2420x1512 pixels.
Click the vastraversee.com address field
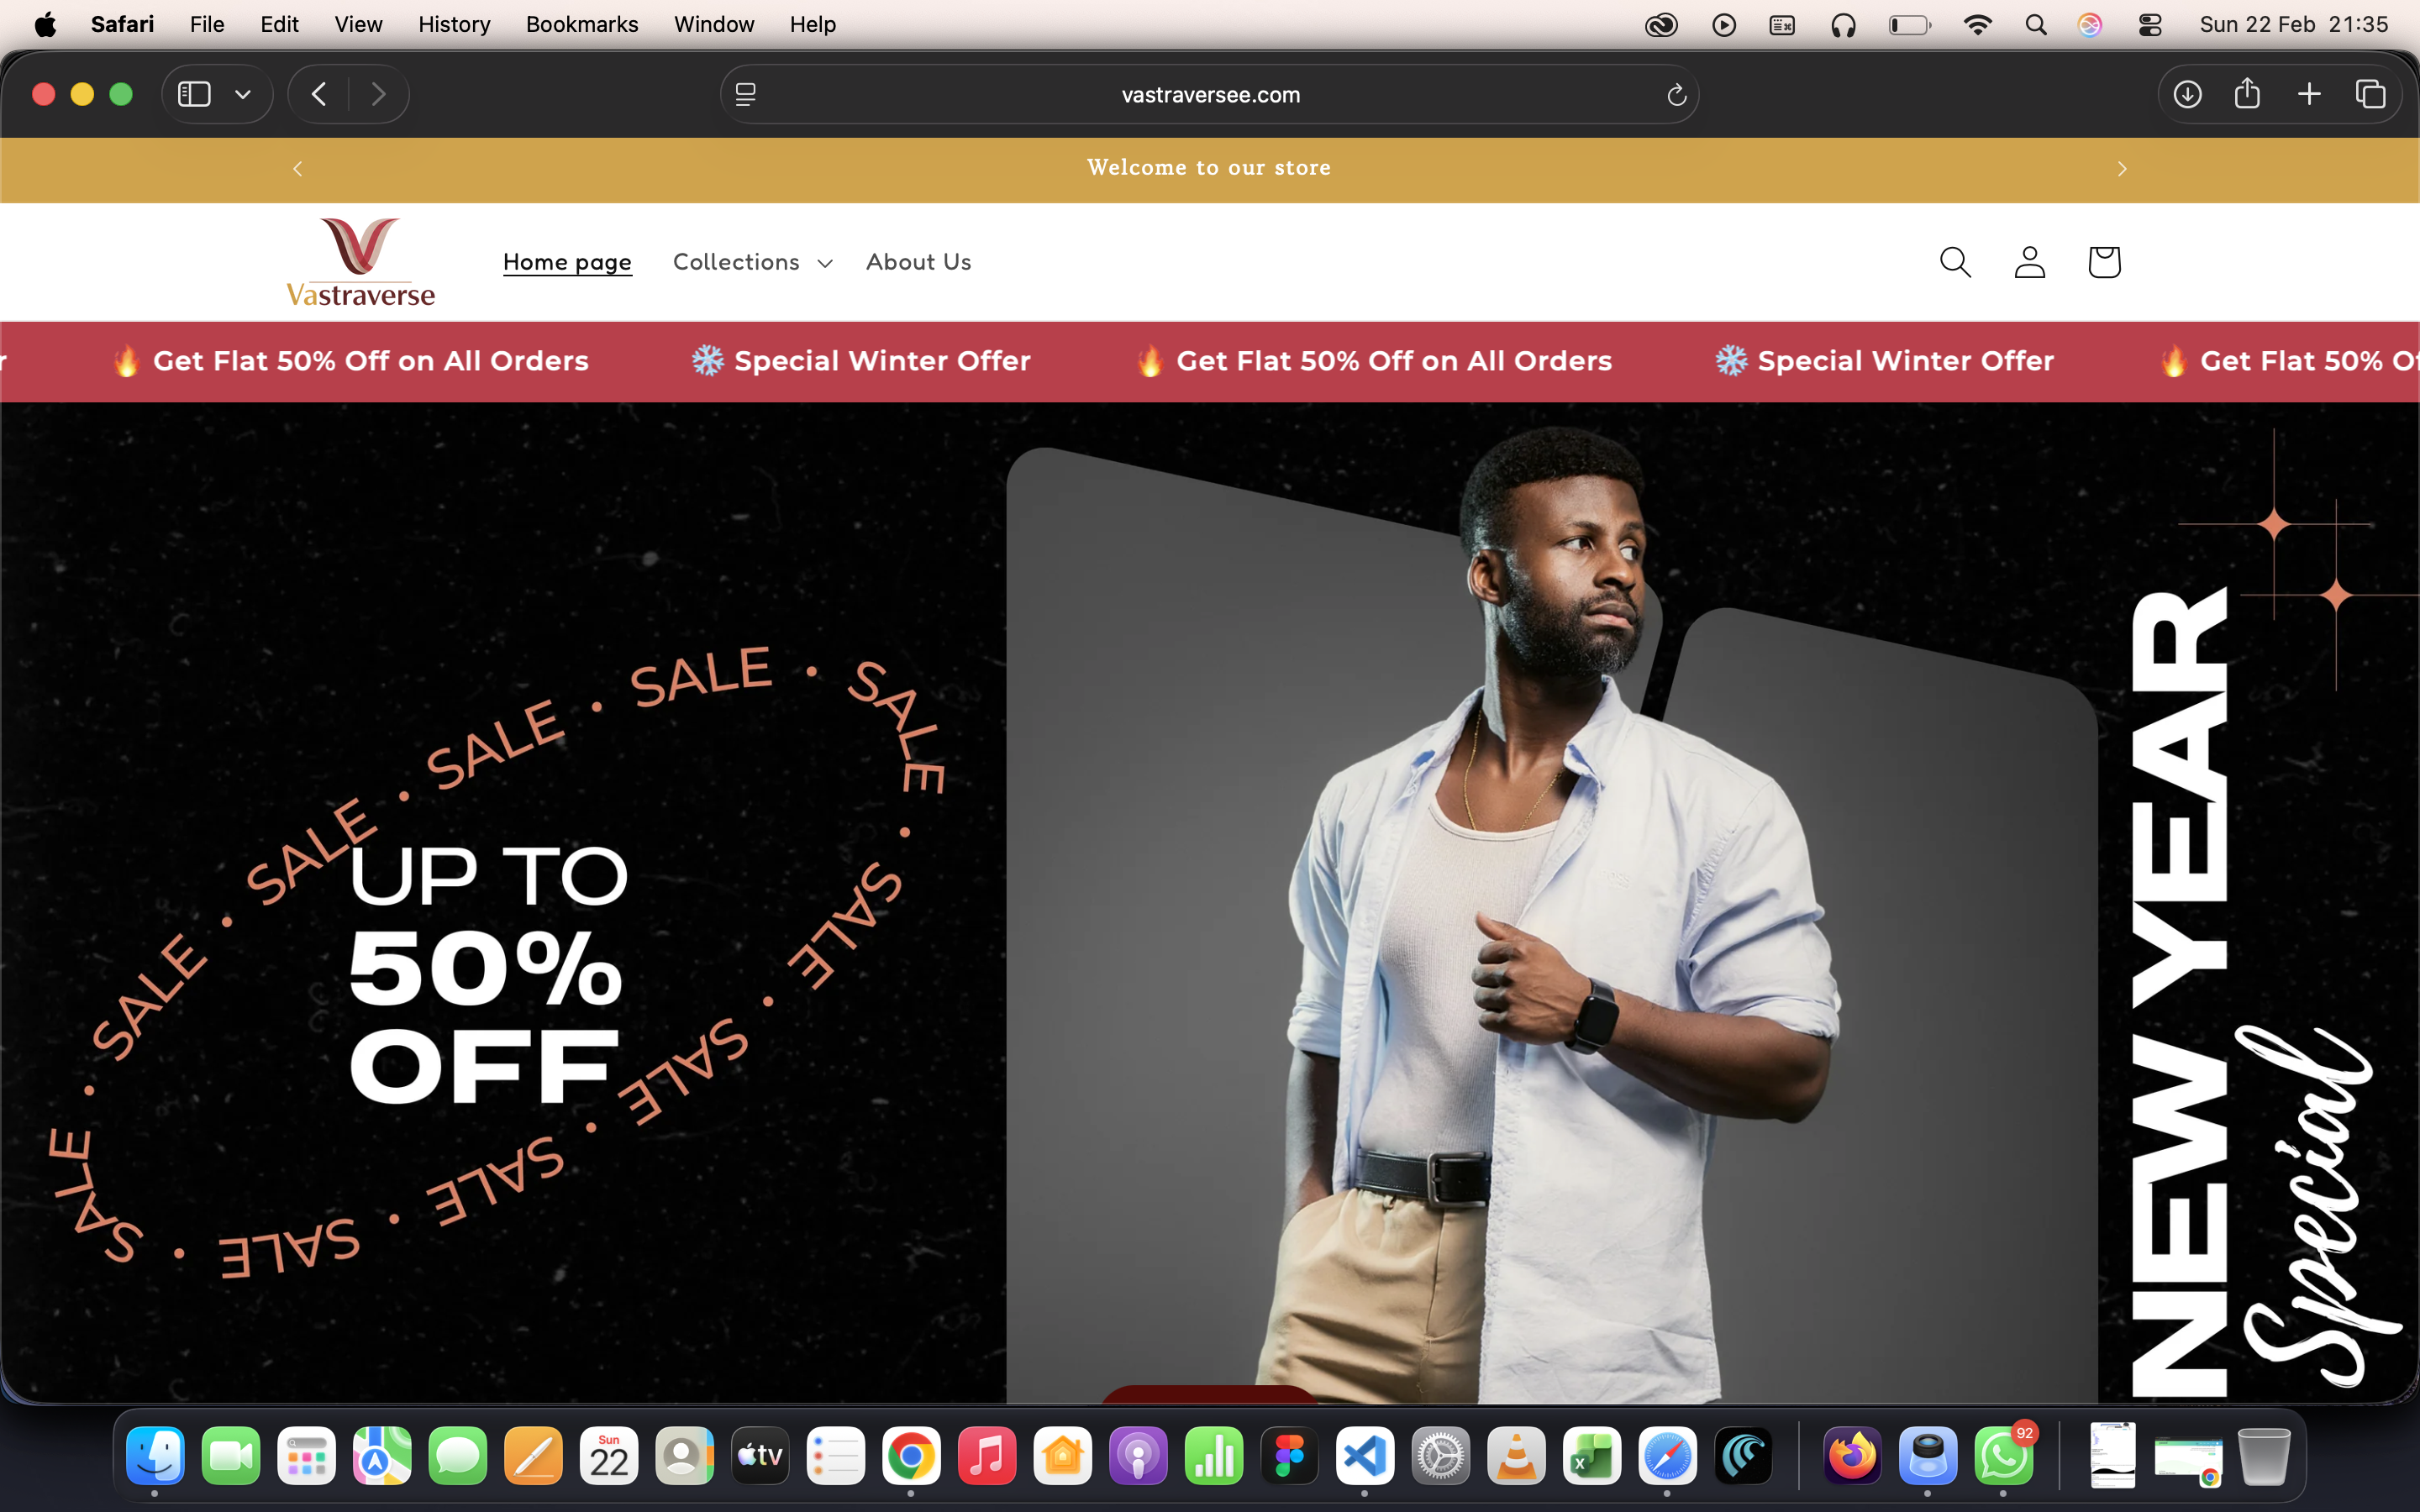pyautogui.click(x=1210, y=94)
